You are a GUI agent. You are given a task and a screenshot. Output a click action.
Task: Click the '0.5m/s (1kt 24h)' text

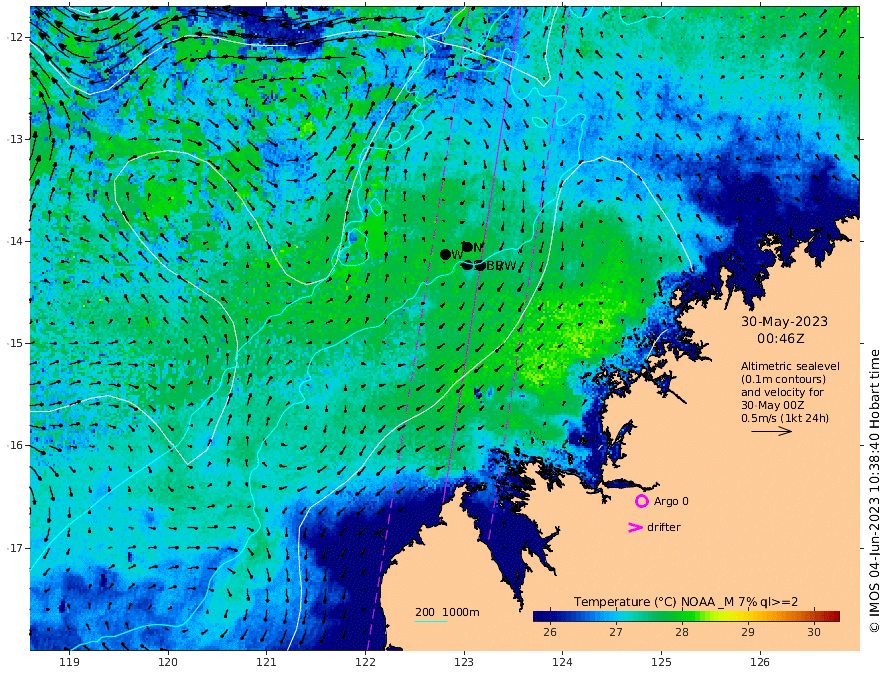click(x=785, y=418)
